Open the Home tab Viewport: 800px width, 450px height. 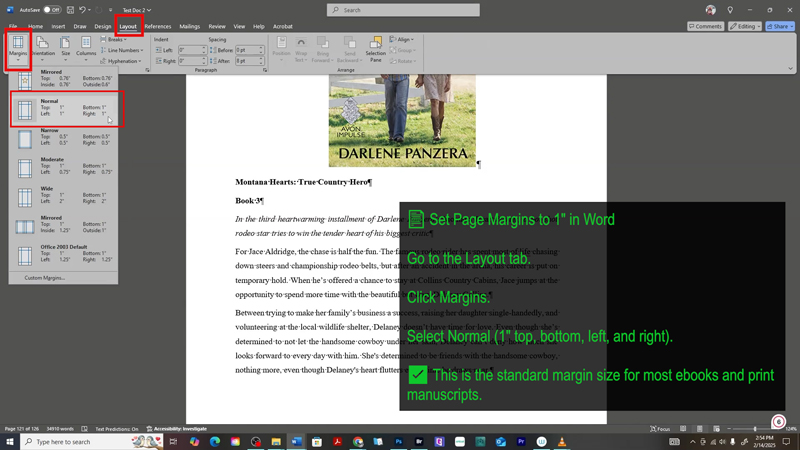[35, 27]
